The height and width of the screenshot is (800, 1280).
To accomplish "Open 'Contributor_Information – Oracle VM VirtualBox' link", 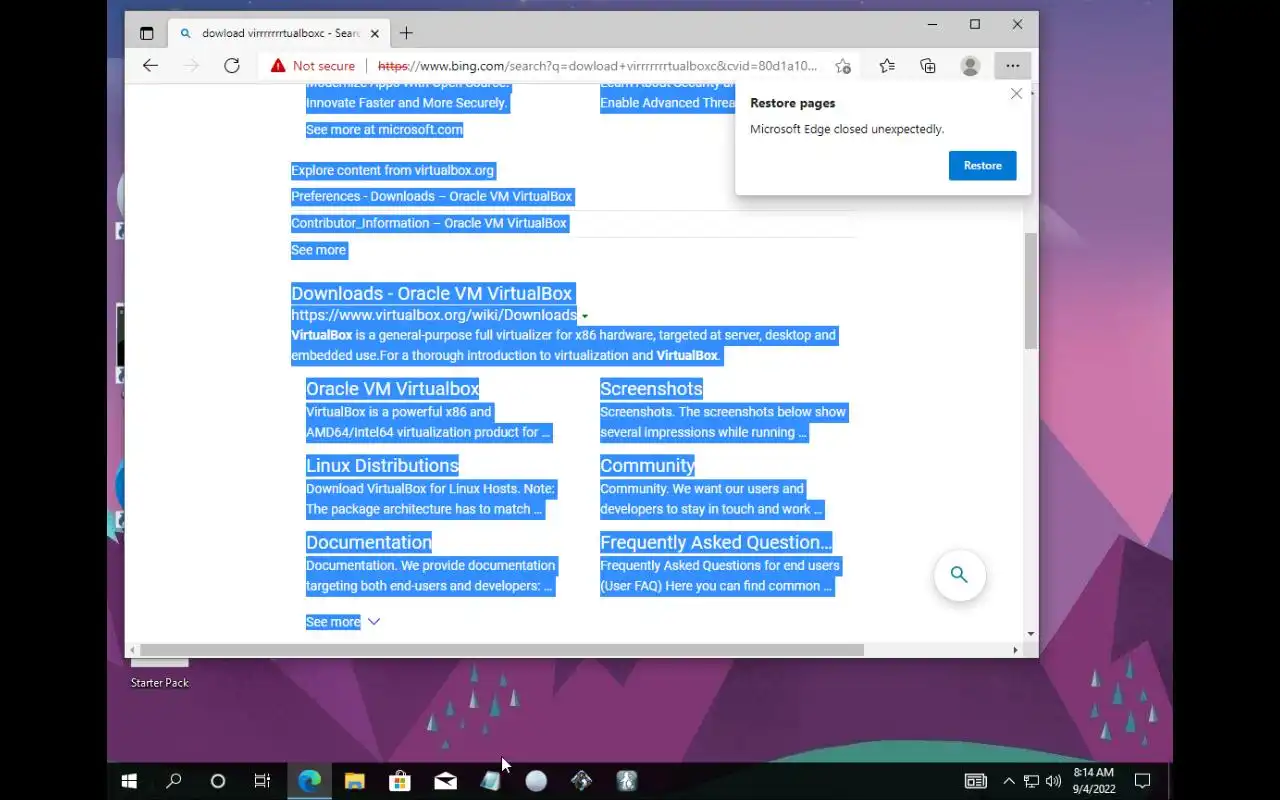I will [429, 223].
